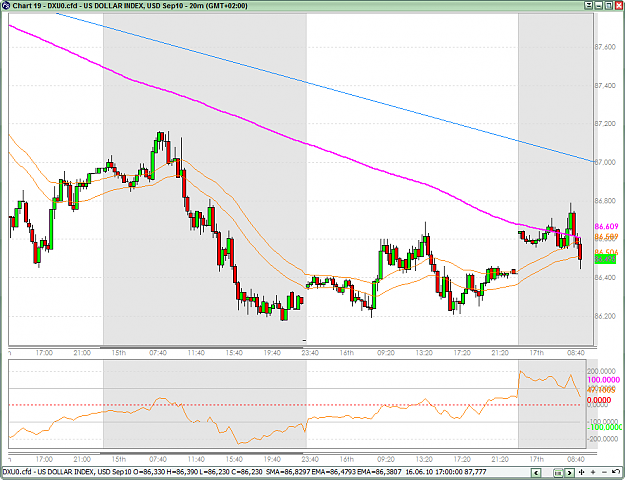Click 15th date label on main time axis
Screen dimensions: 625x480
(x=119, y=353)
